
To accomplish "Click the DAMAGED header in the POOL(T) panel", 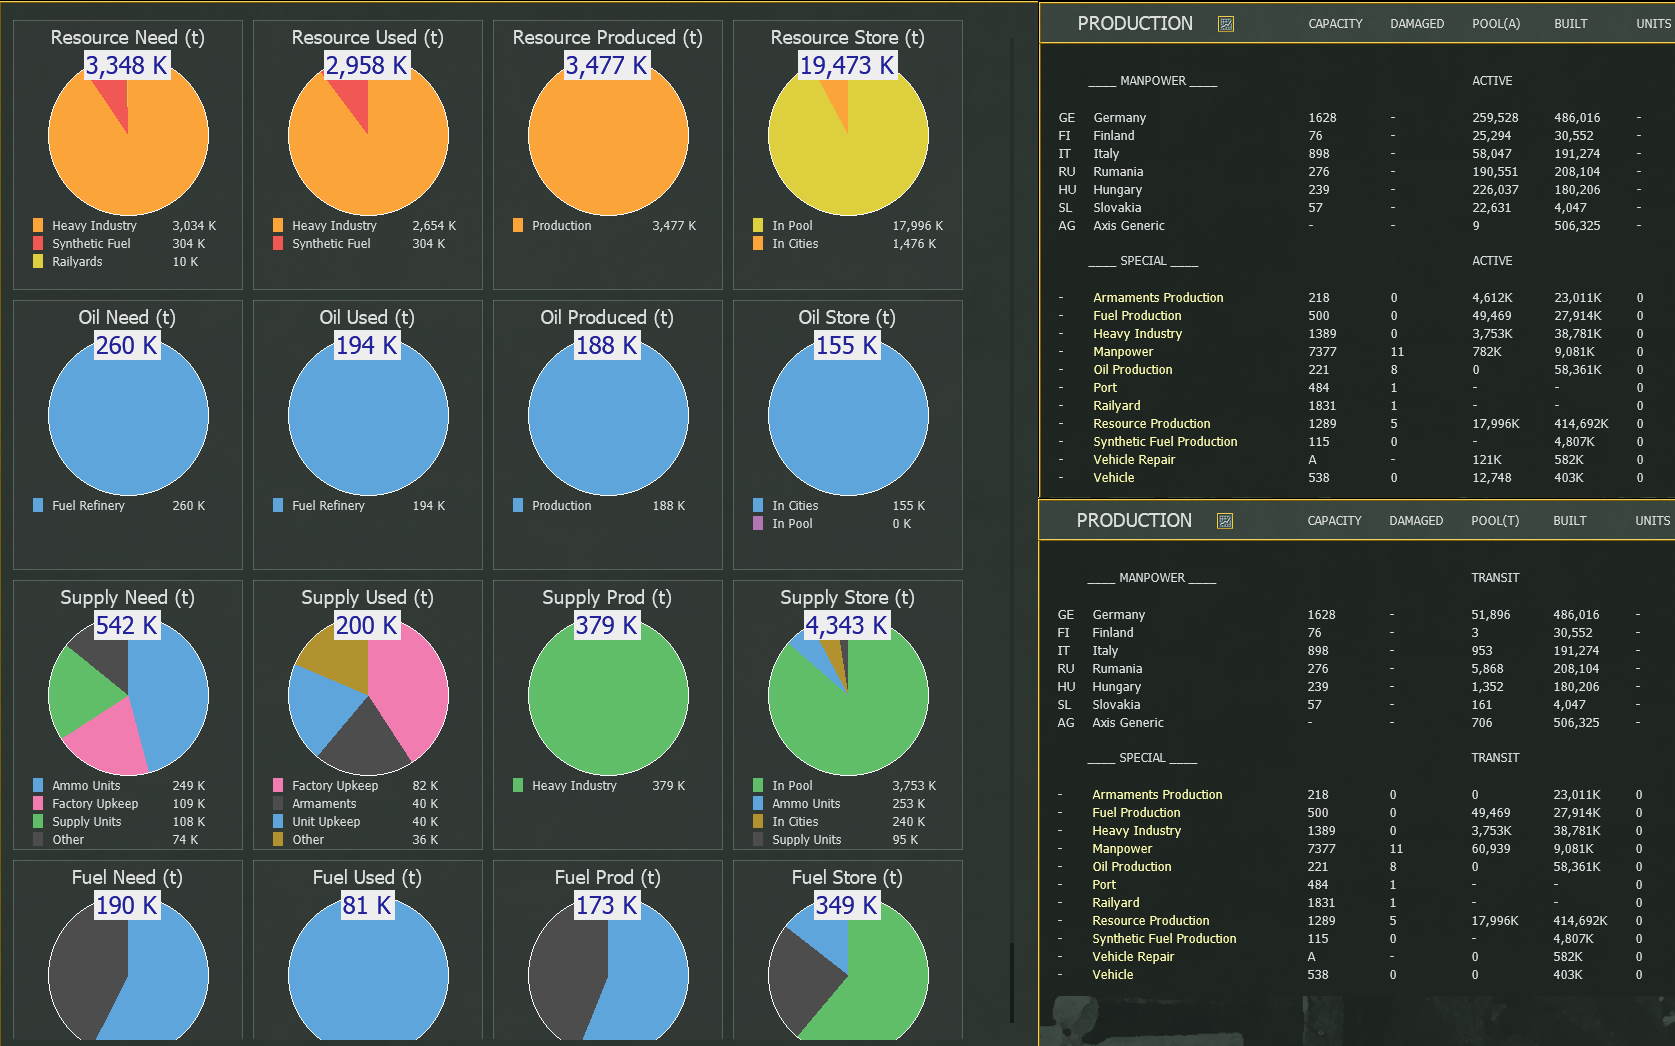I will point(1416,521).
